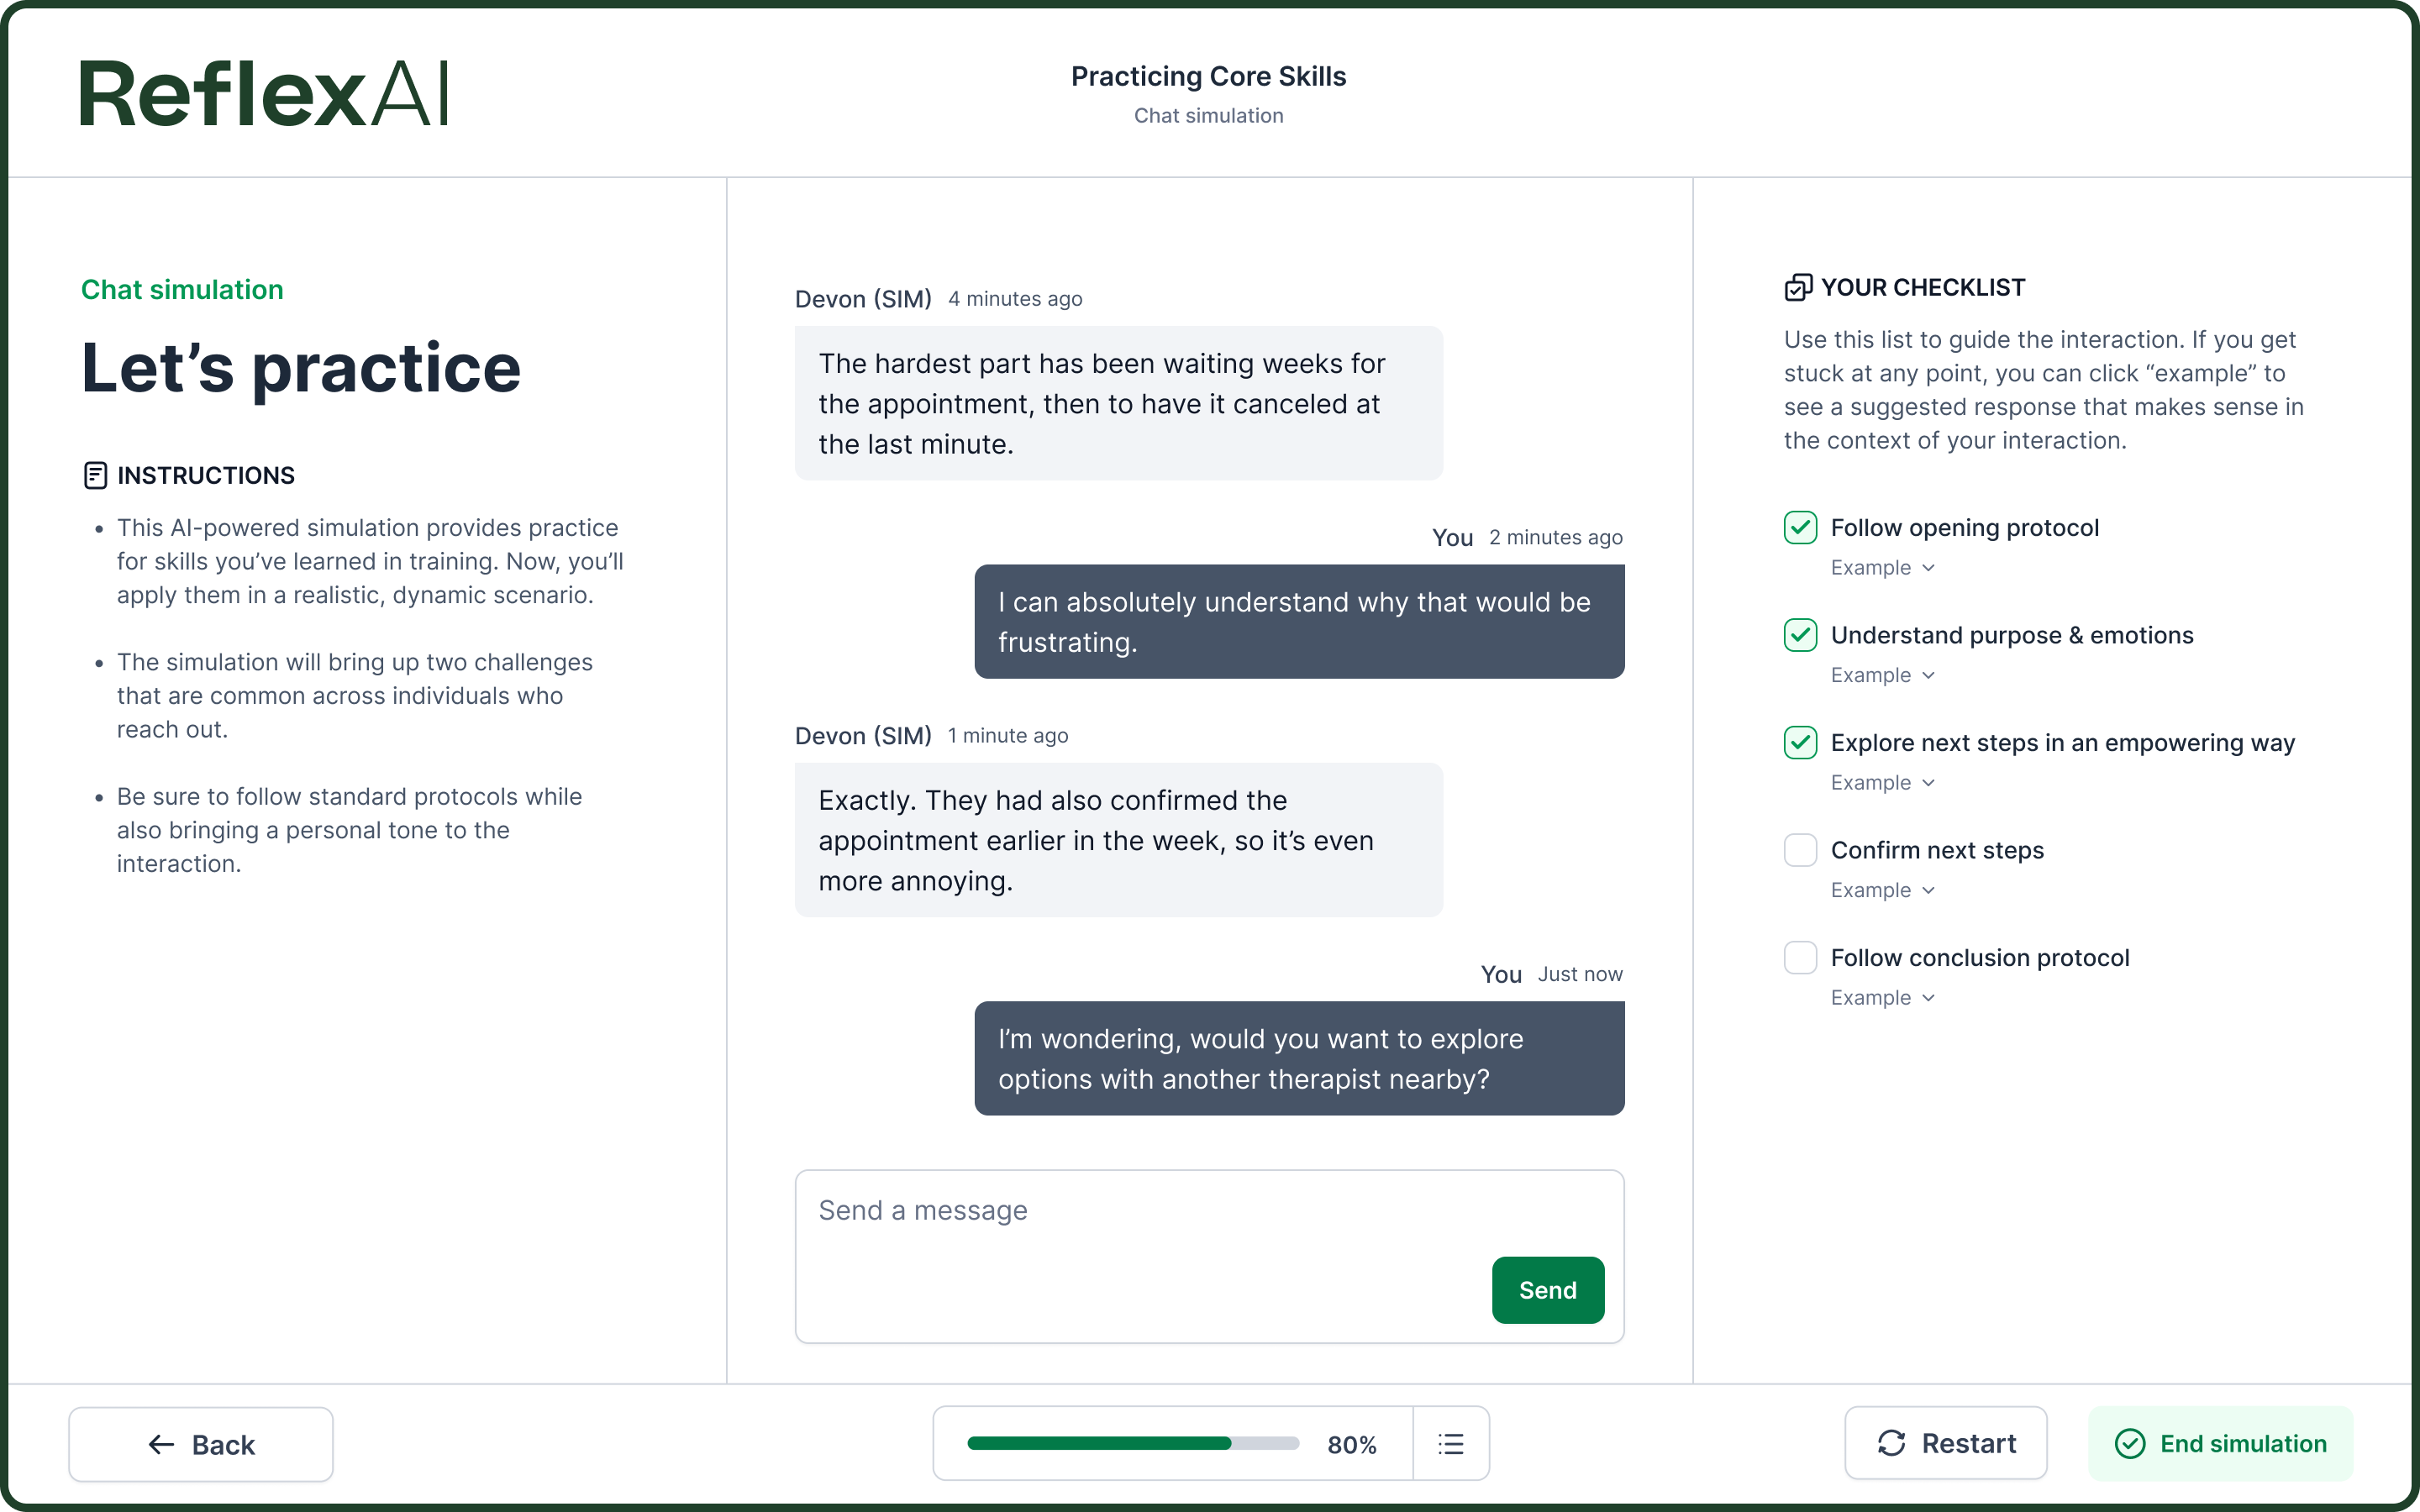This screenshot has width=2420, height=1512.
Task: Uncheck the Follow opening protocol checkbox
Action: tap(1800, 527)
